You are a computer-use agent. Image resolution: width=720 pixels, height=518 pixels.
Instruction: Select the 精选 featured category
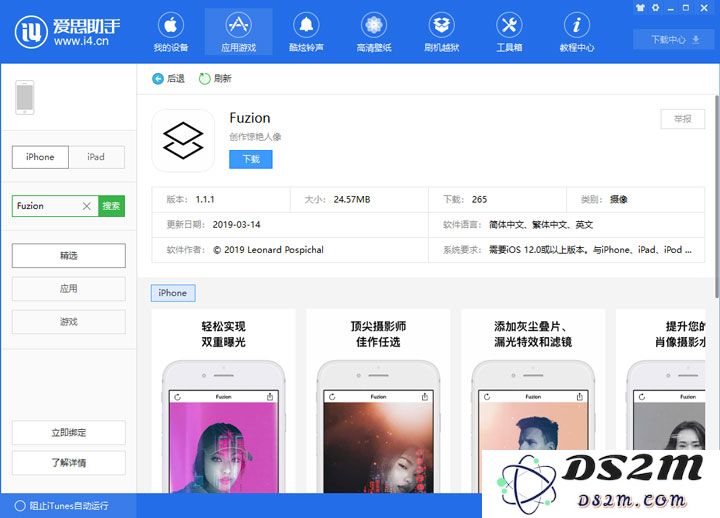68,255
